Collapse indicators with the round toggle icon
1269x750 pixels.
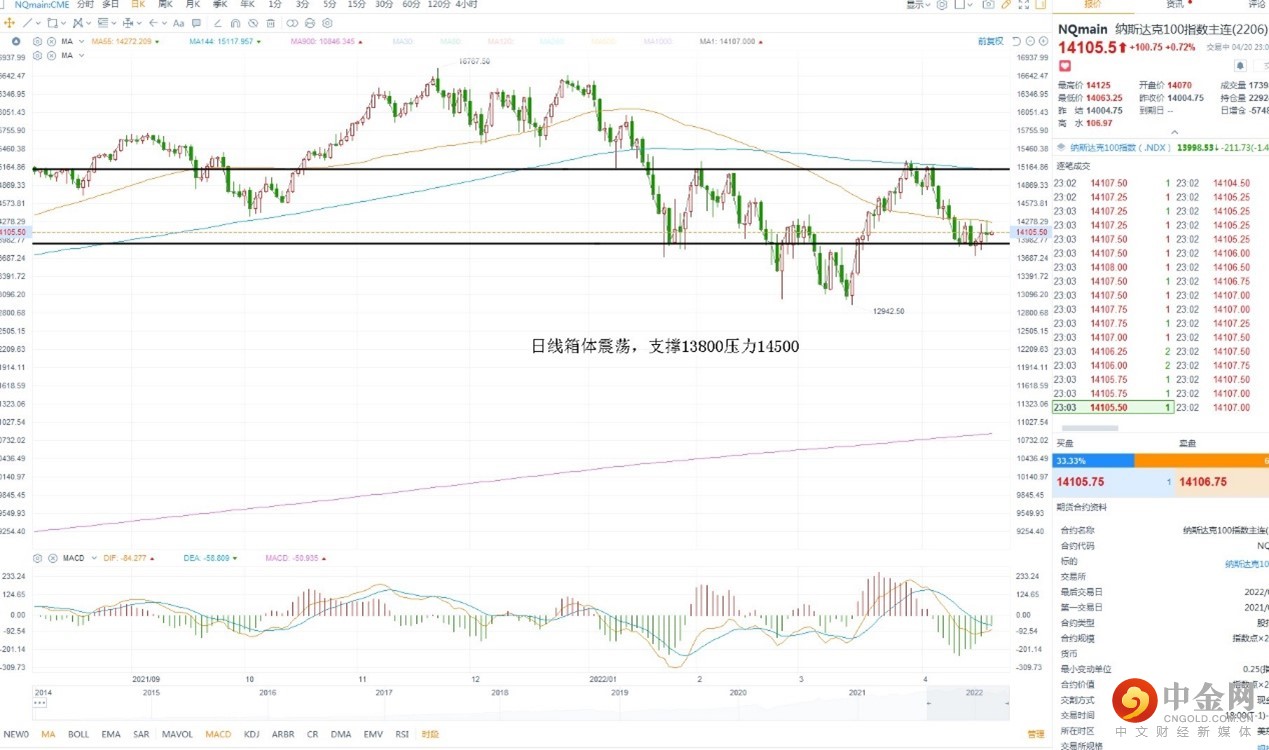click(16, 41)
